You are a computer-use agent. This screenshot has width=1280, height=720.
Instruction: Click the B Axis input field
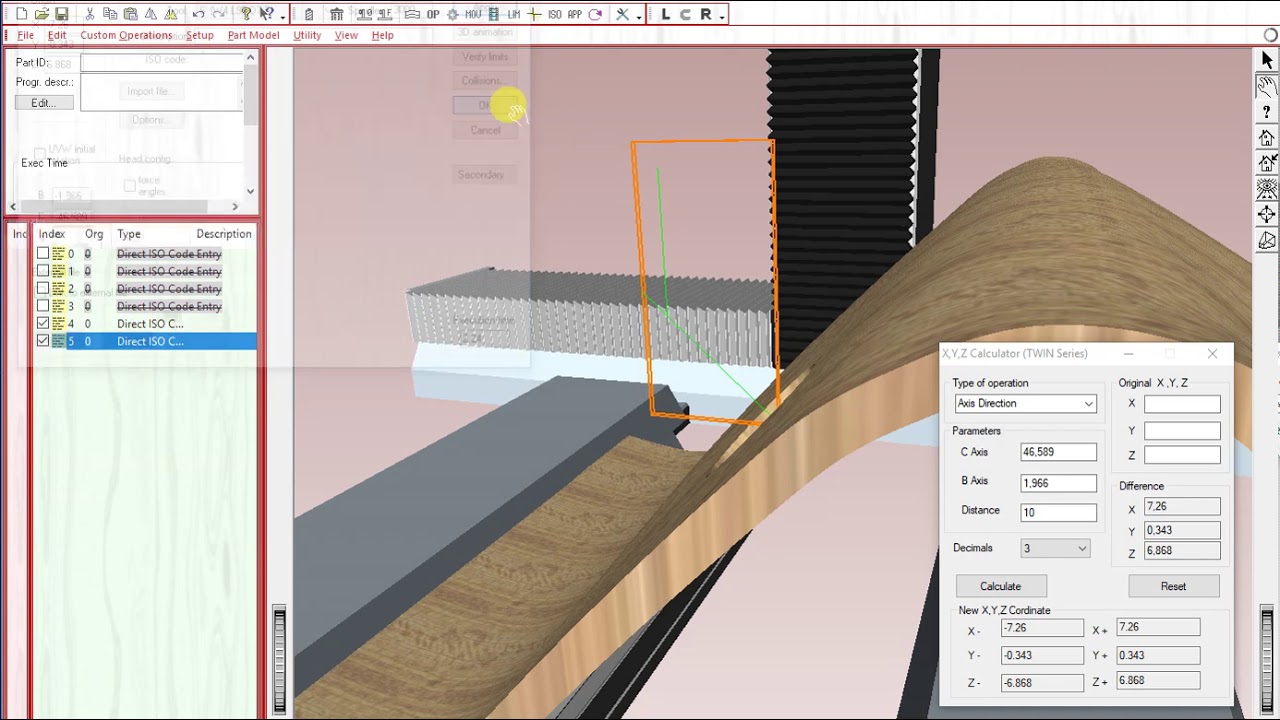[x=1058, y=482]
